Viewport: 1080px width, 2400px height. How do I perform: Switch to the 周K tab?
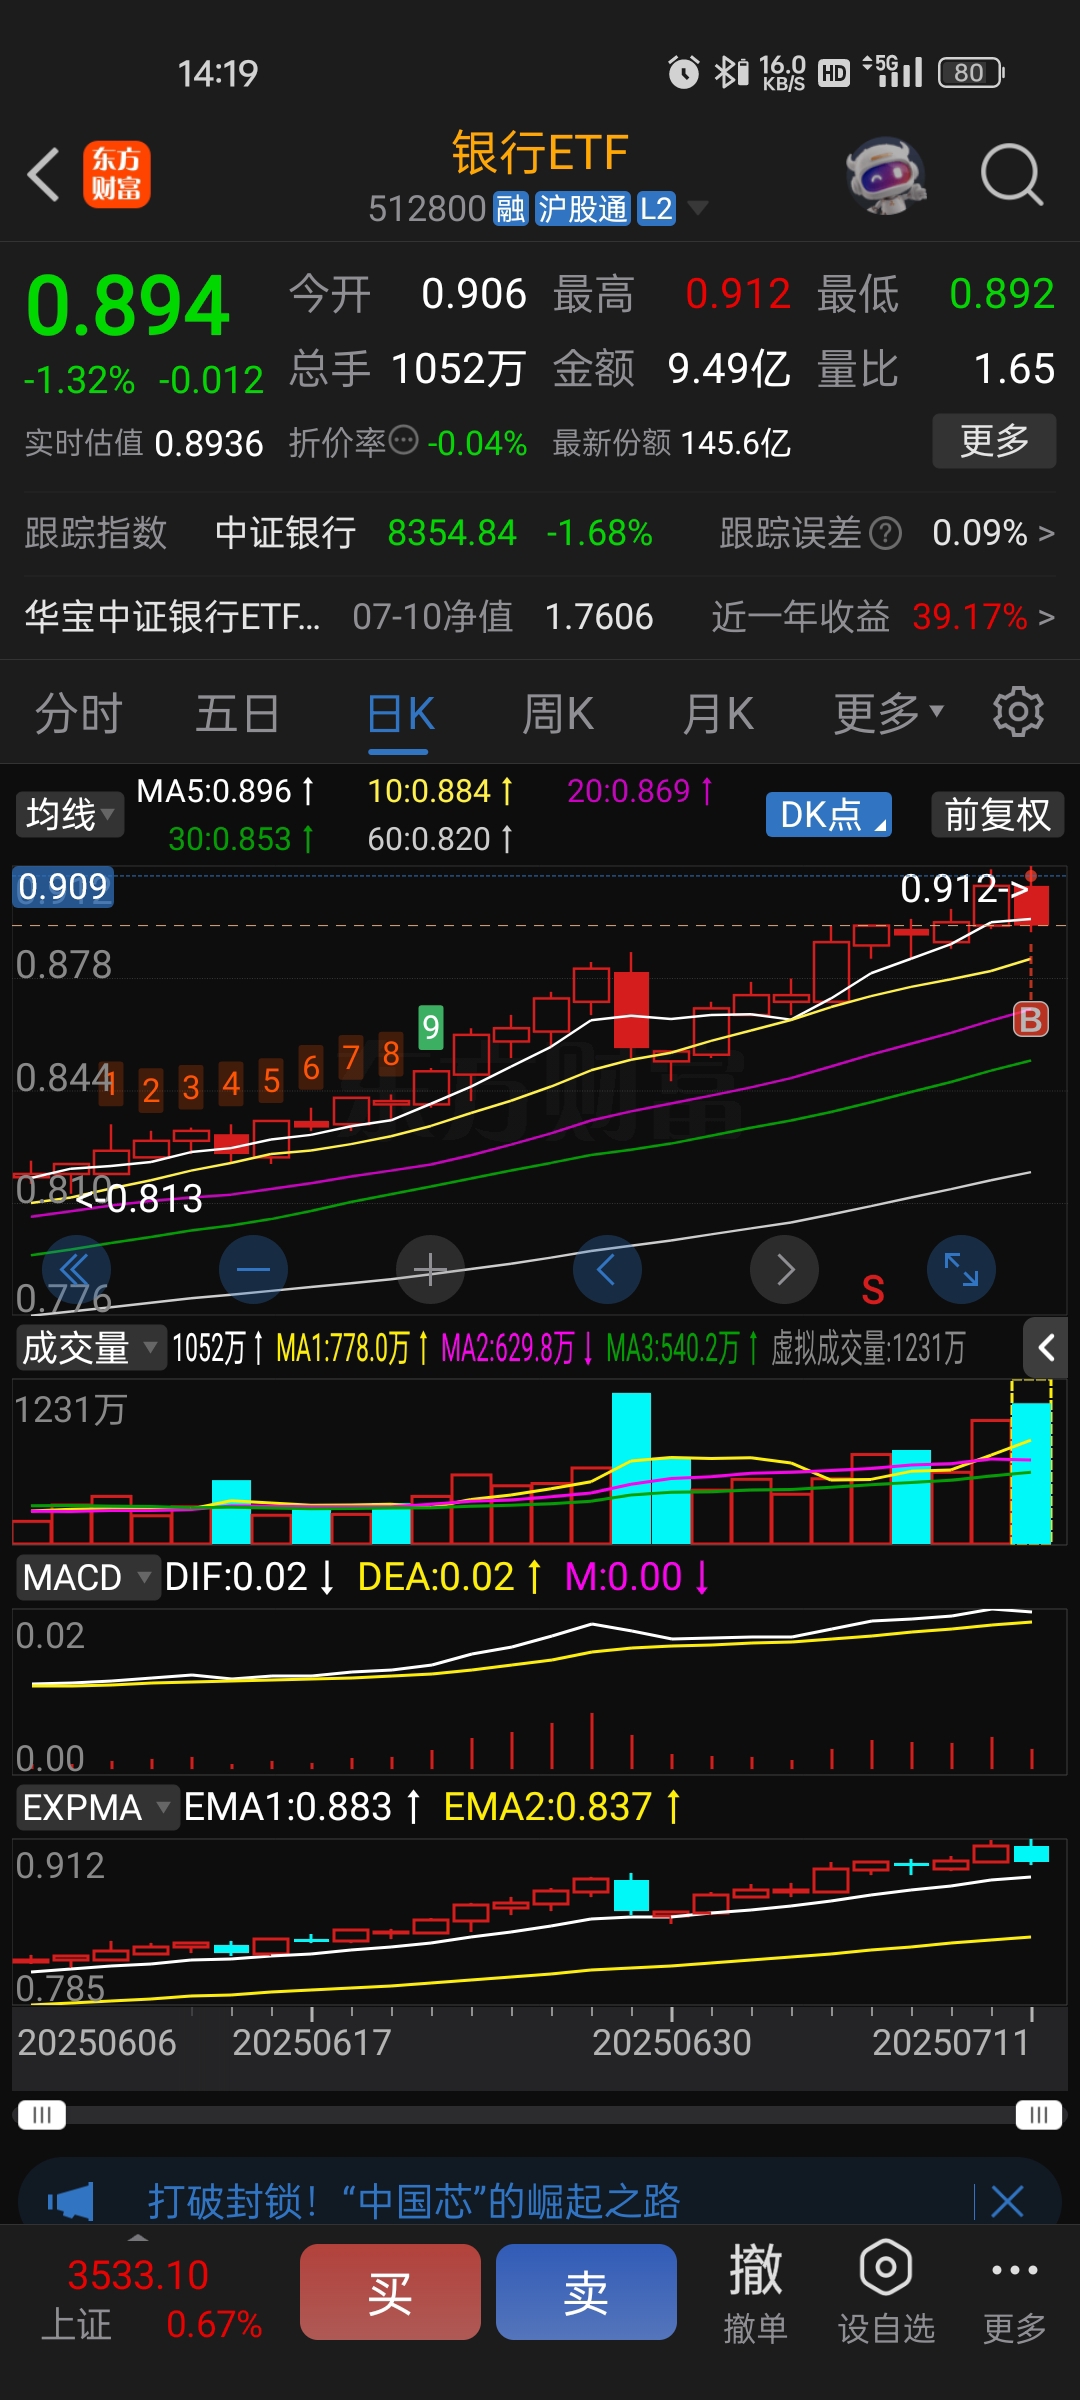[x=558, y=714]
